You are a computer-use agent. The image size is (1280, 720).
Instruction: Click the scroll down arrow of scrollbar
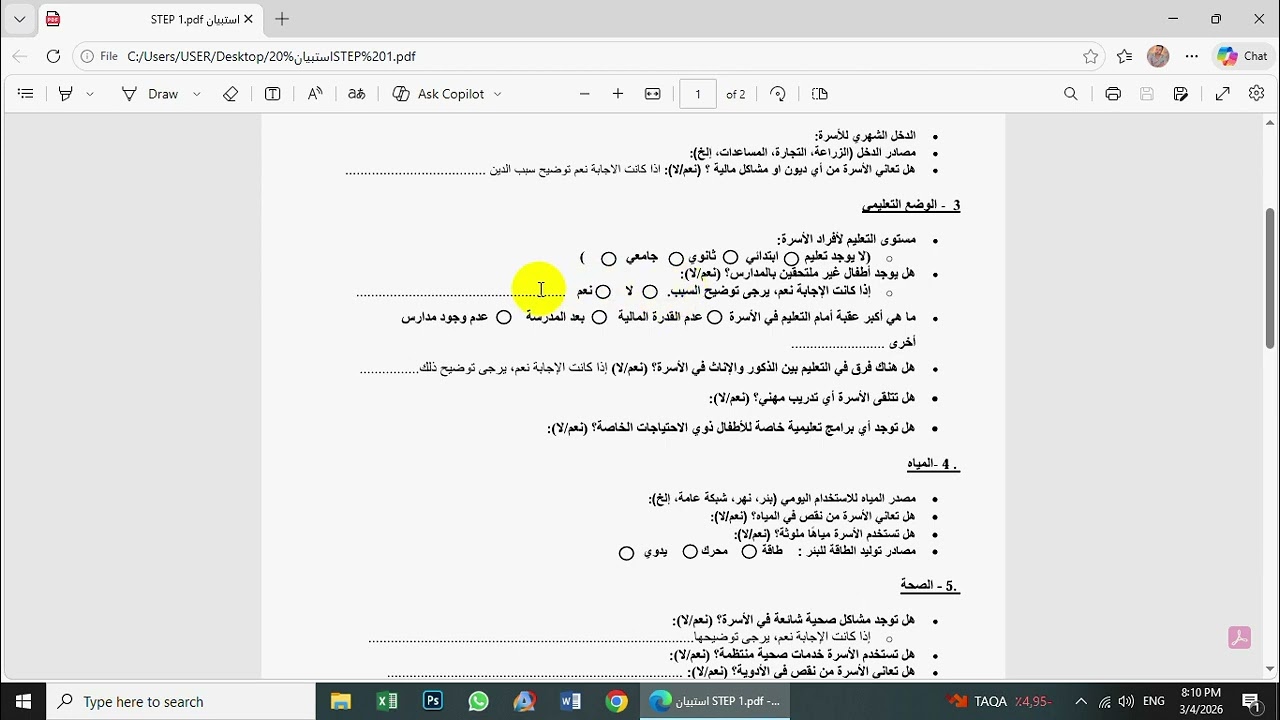pos(1270,669)
